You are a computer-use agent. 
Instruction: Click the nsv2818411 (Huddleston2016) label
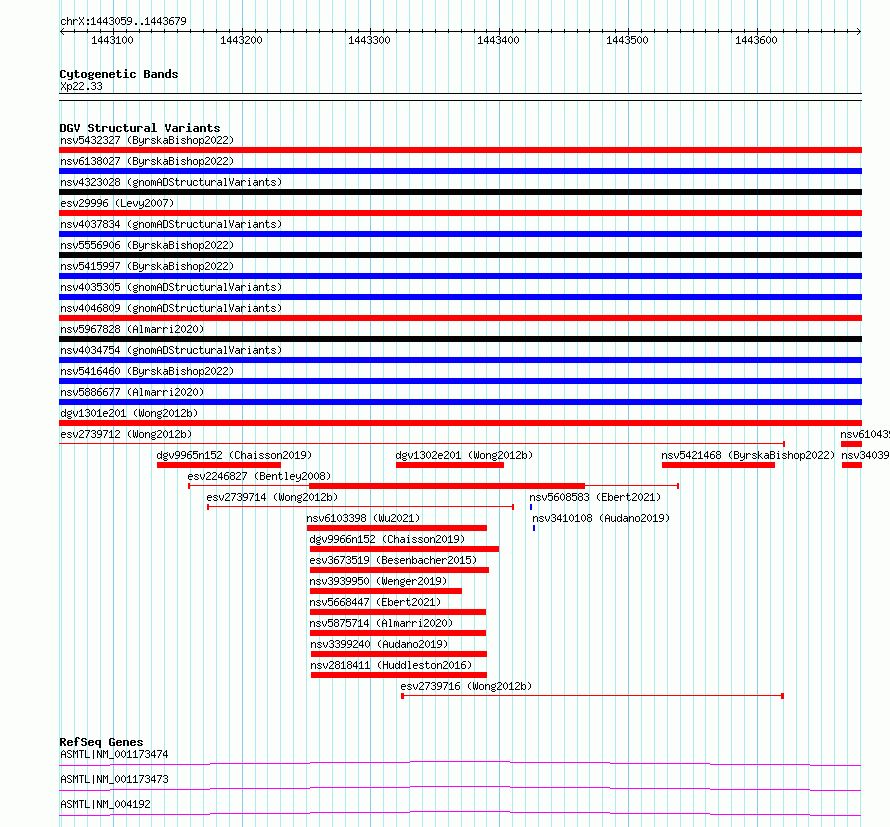[391, 665]
